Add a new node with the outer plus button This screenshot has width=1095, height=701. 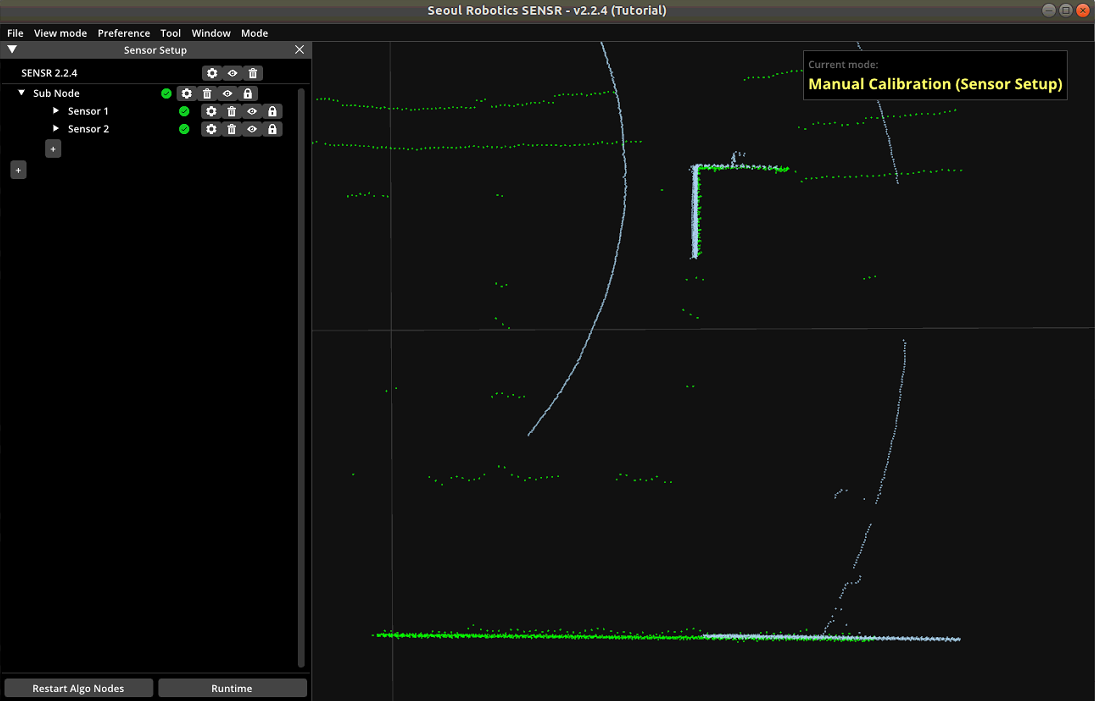tap(18, 170)
